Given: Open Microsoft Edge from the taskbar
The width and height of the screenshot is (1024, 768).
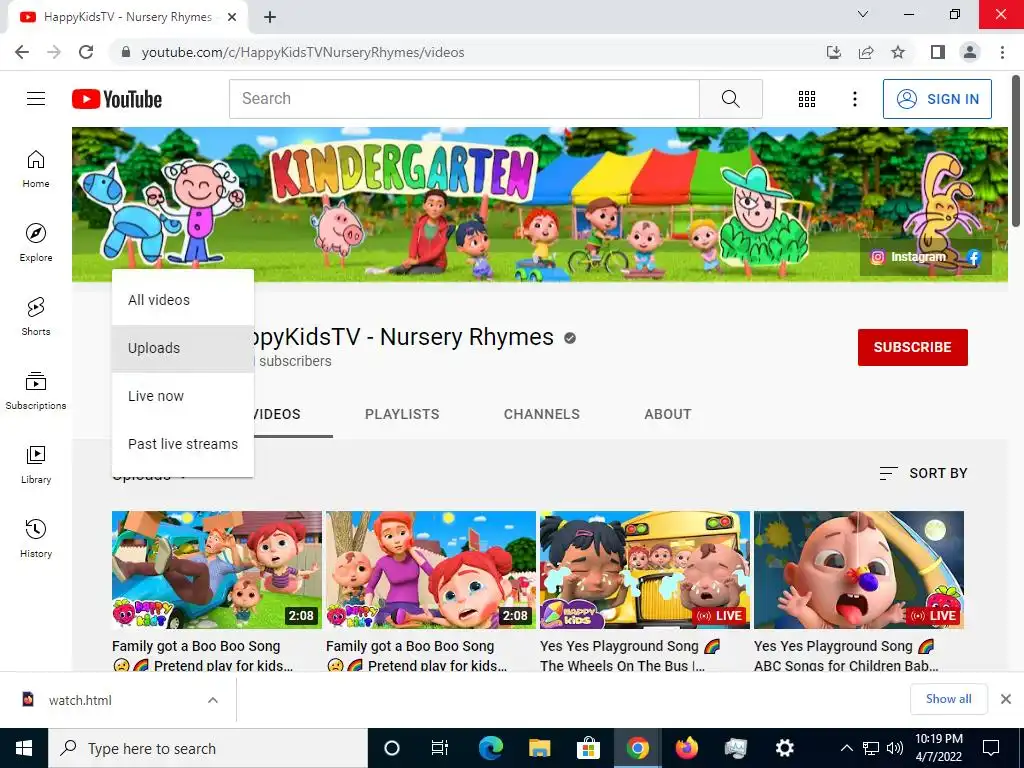Looking at the screenshot, I should coord(490,748).
